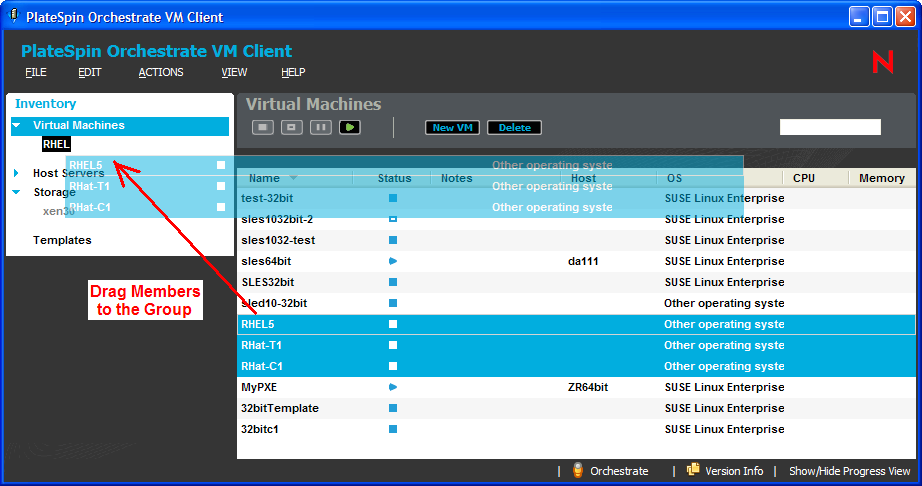Click the running status icon of MyPXE
The width and height of the screenshot is (922, 486).
(393, 387)
